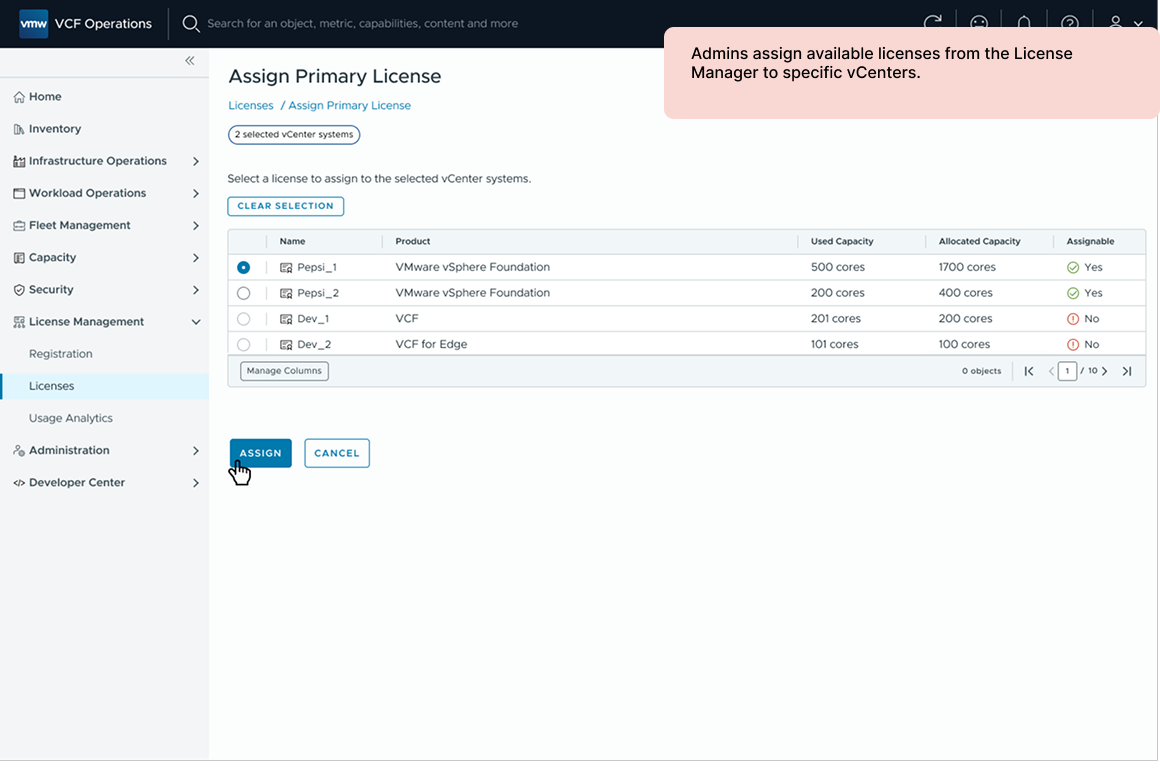The height and width of the screenshot is (769, 1160).
Task: Click the Capacity icon
Action: (19, 258)
